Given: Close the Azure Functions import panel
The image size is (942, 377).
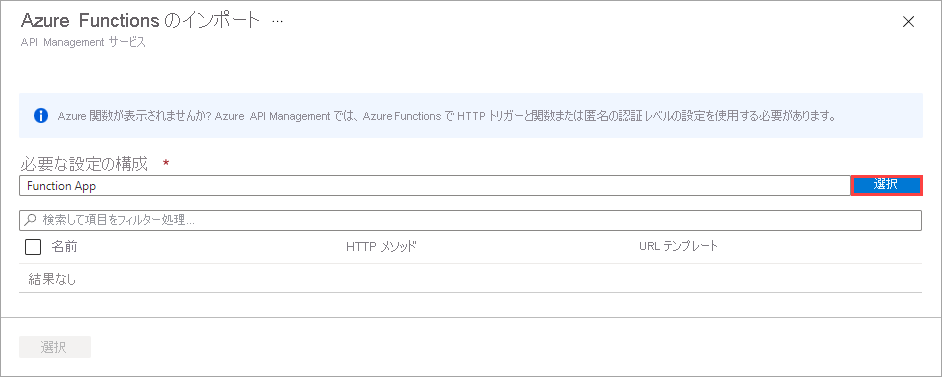Looking at the screenshot, I should (908, 22).
